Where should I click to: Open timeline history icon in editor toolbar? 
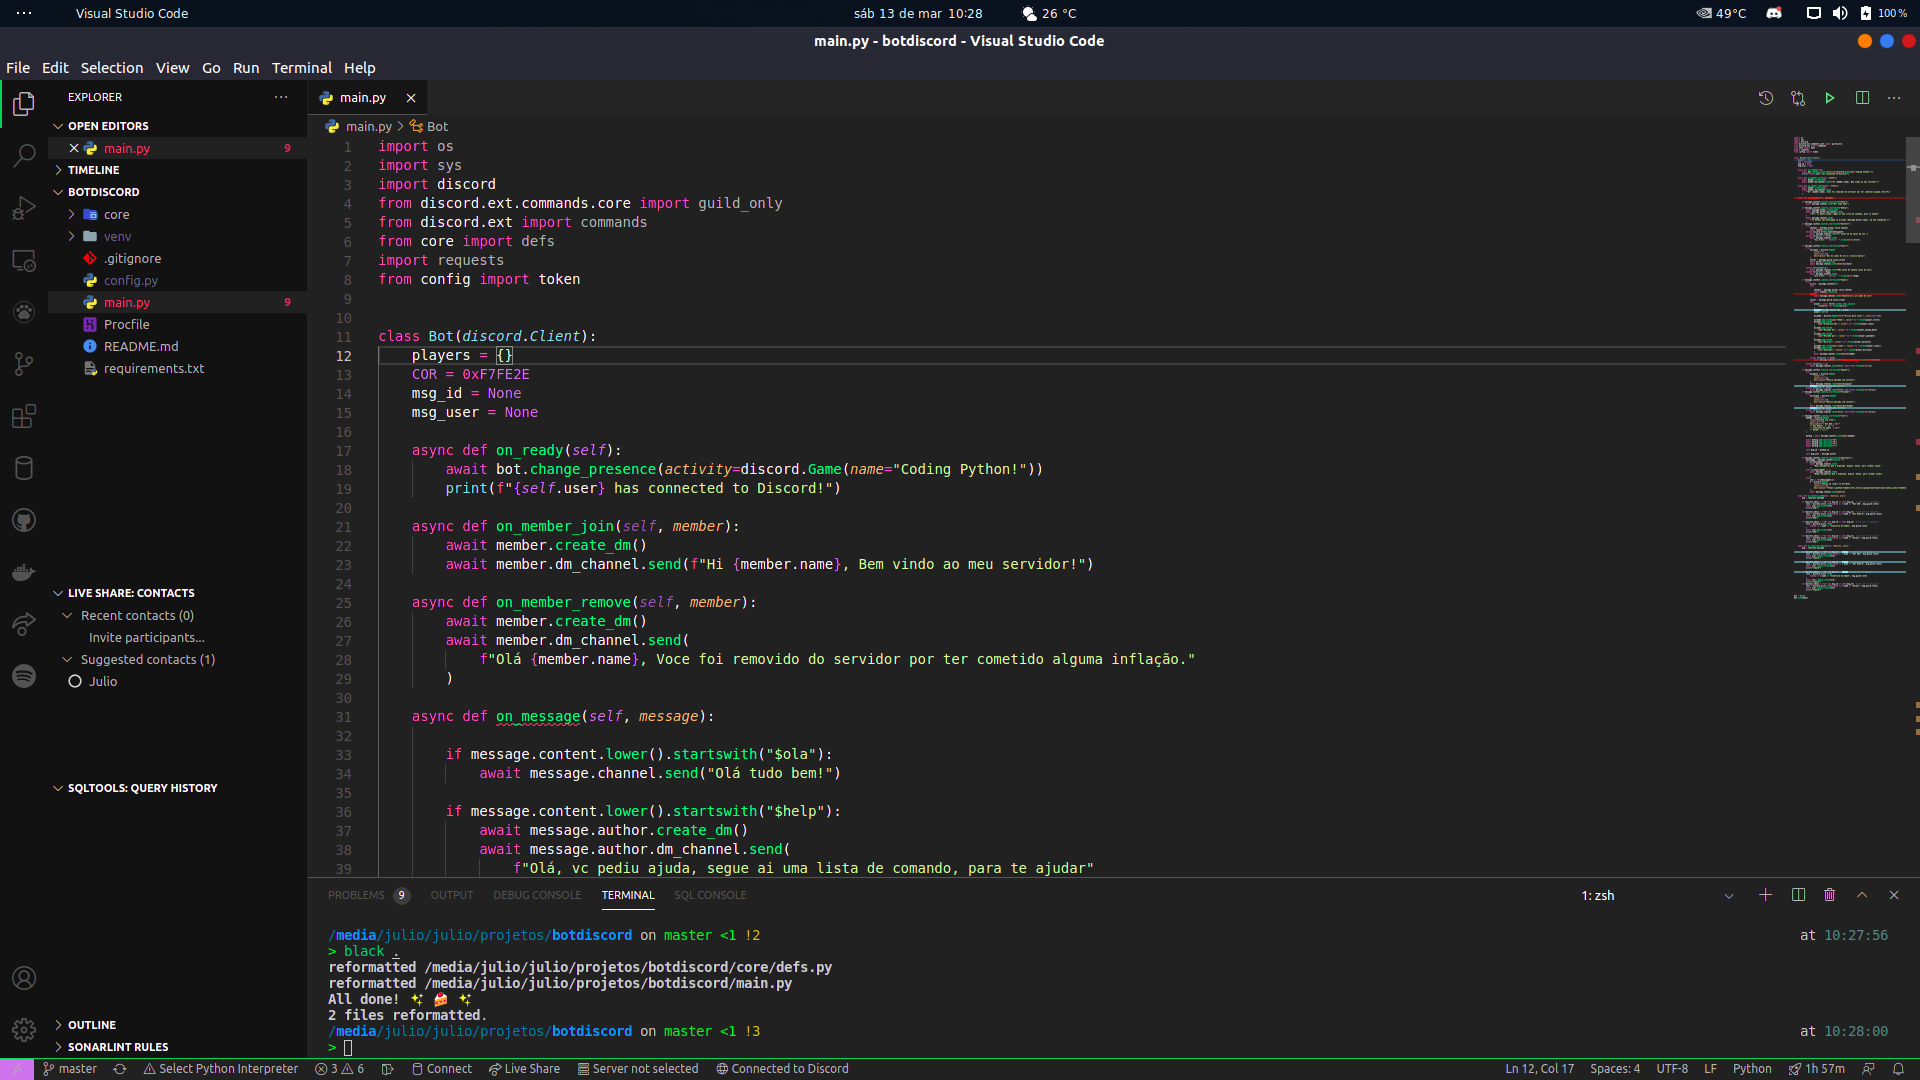[1766, 98]
